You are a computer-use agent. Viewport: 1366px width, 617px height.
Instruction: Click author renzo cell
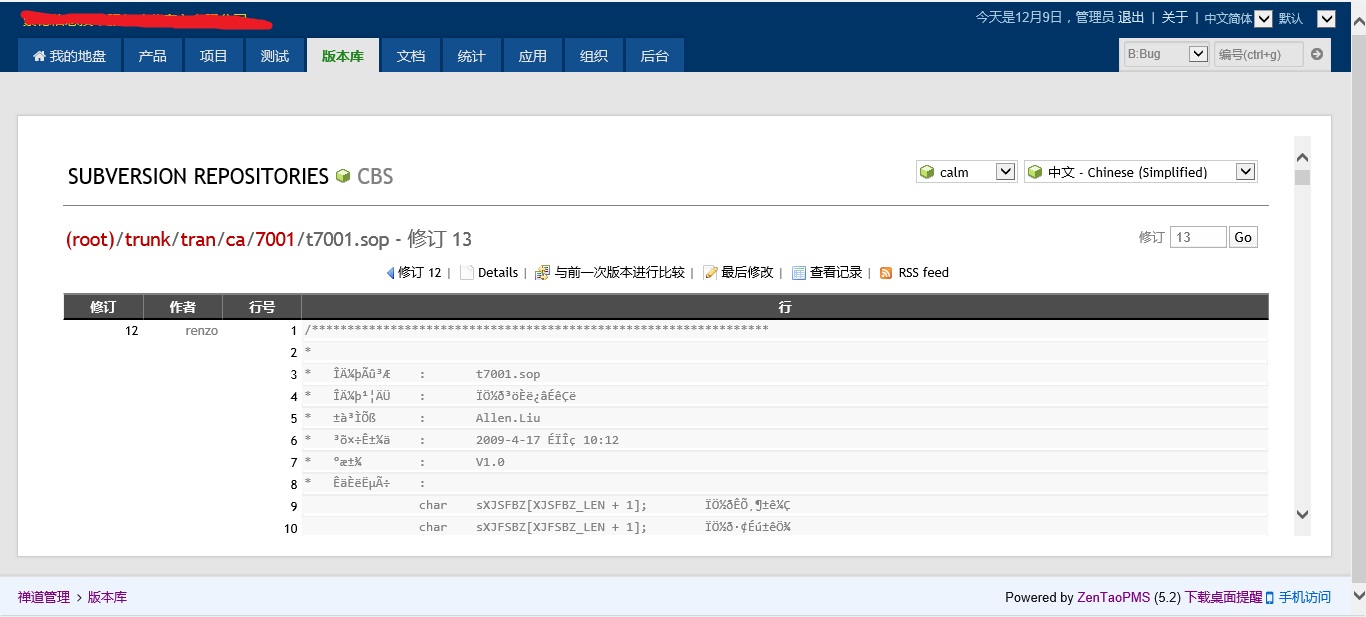[202, 330]
